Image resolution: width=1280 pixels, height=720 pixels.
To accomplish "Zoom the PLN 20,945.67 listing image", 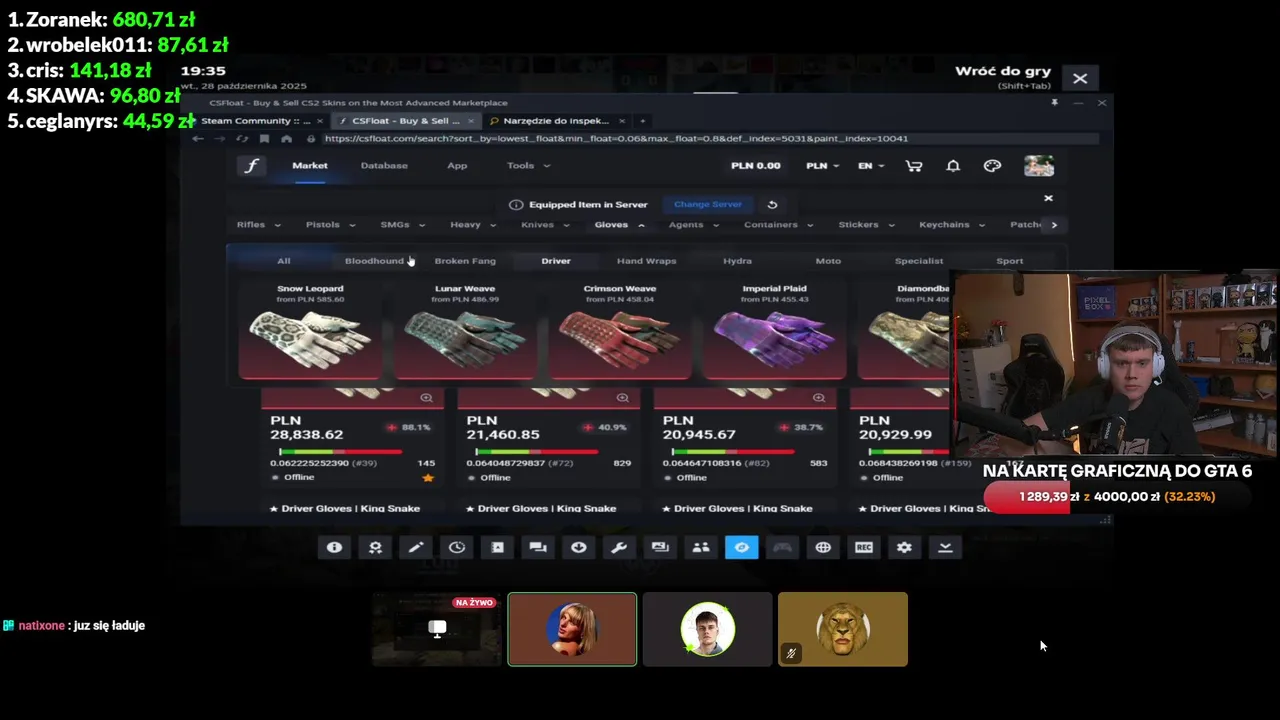I will click(x=818, y=398).
